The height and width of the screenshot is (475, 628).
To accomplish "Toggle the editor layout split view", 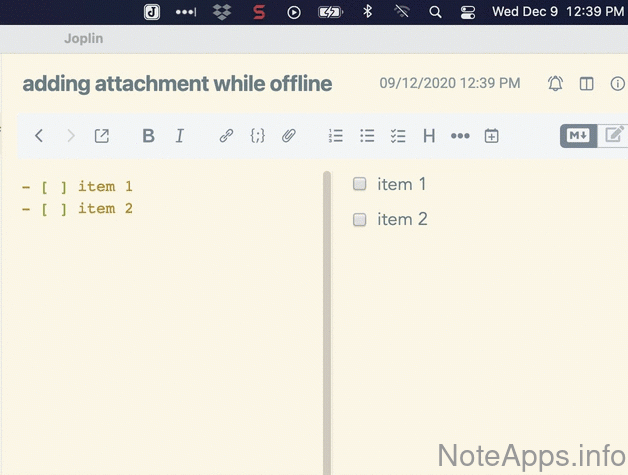I will [x=587, y=84].
